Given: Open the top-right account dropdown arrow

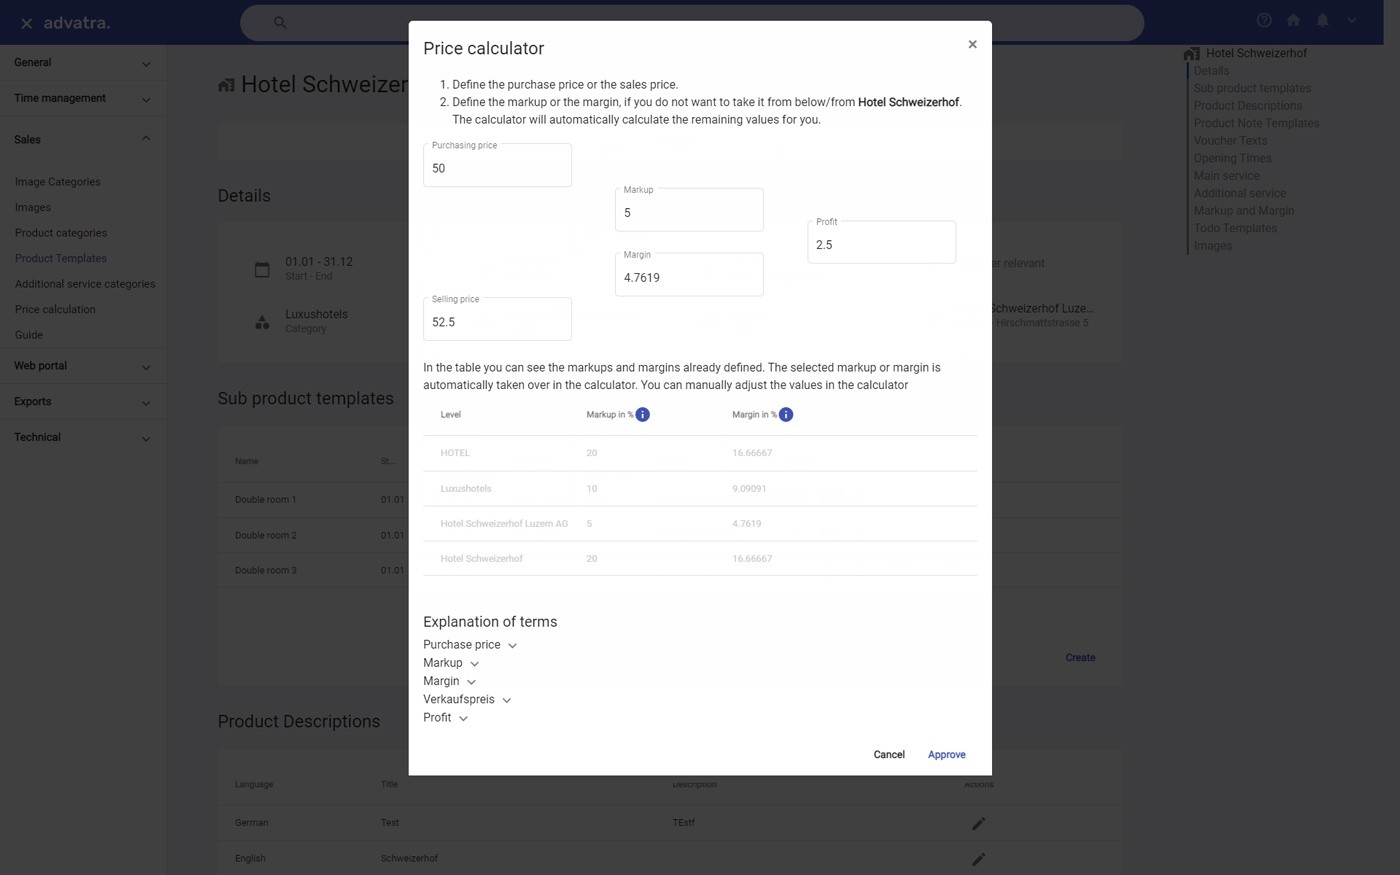Looking at the screenshot, I should [1351, 20].
